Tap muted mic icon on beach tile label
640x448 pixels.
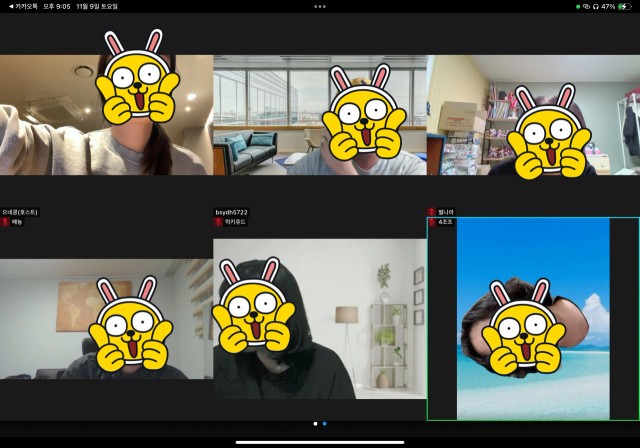pyautogui.click(x=432, y=222)
